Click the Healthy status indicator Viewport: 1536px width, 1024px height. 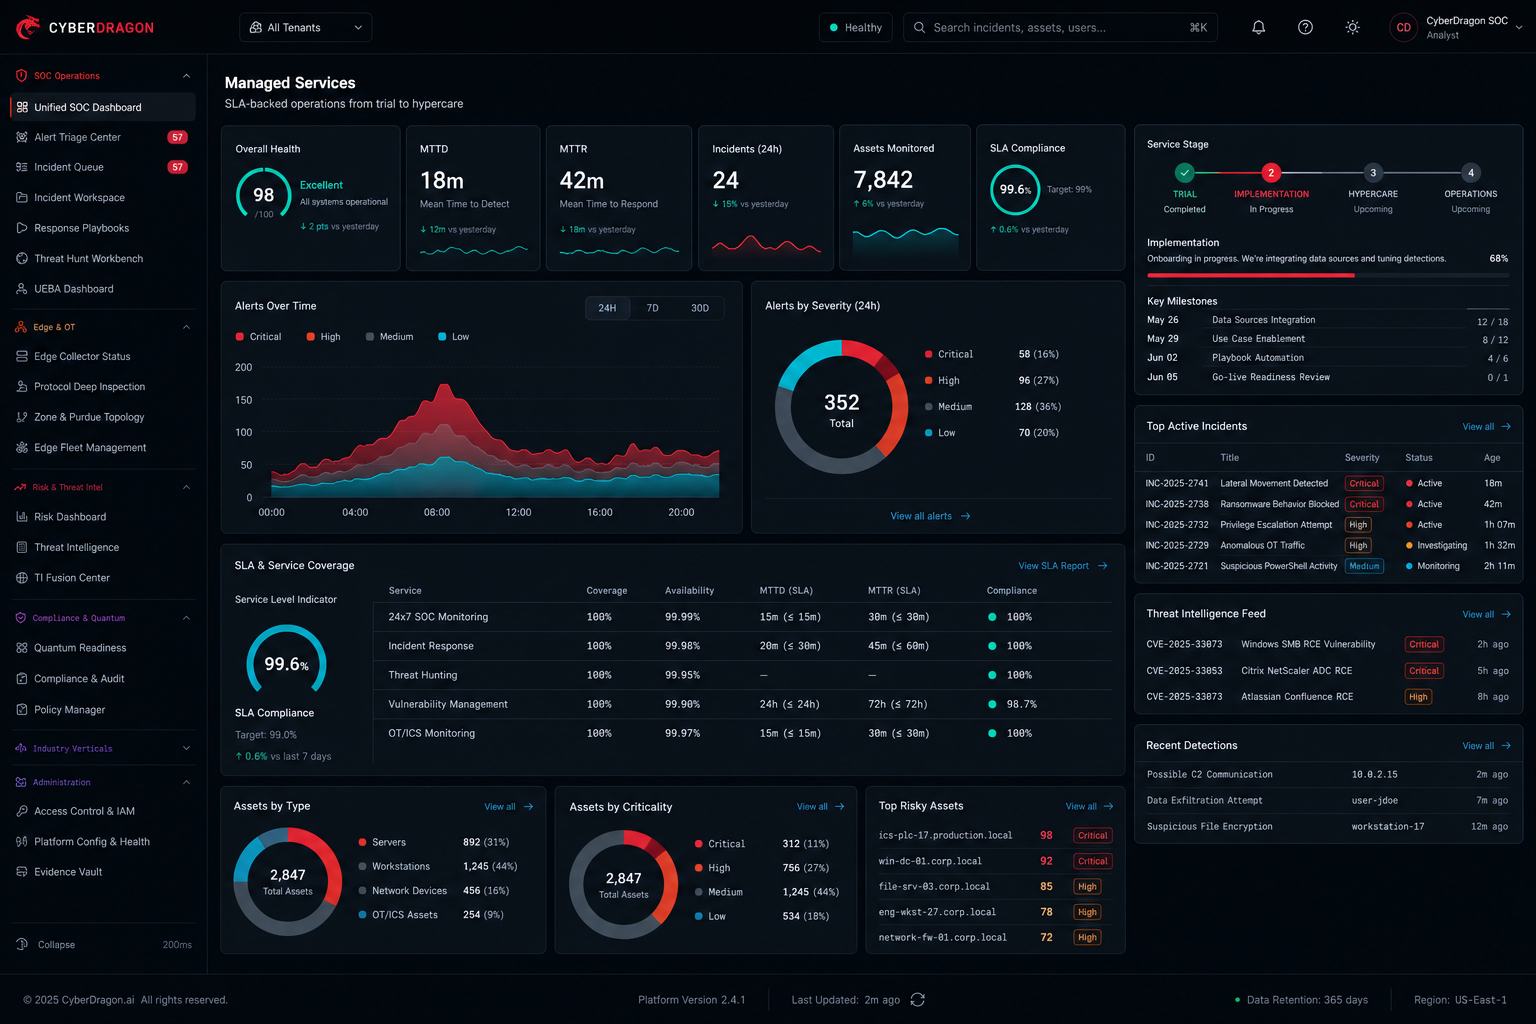pos(855,27)
